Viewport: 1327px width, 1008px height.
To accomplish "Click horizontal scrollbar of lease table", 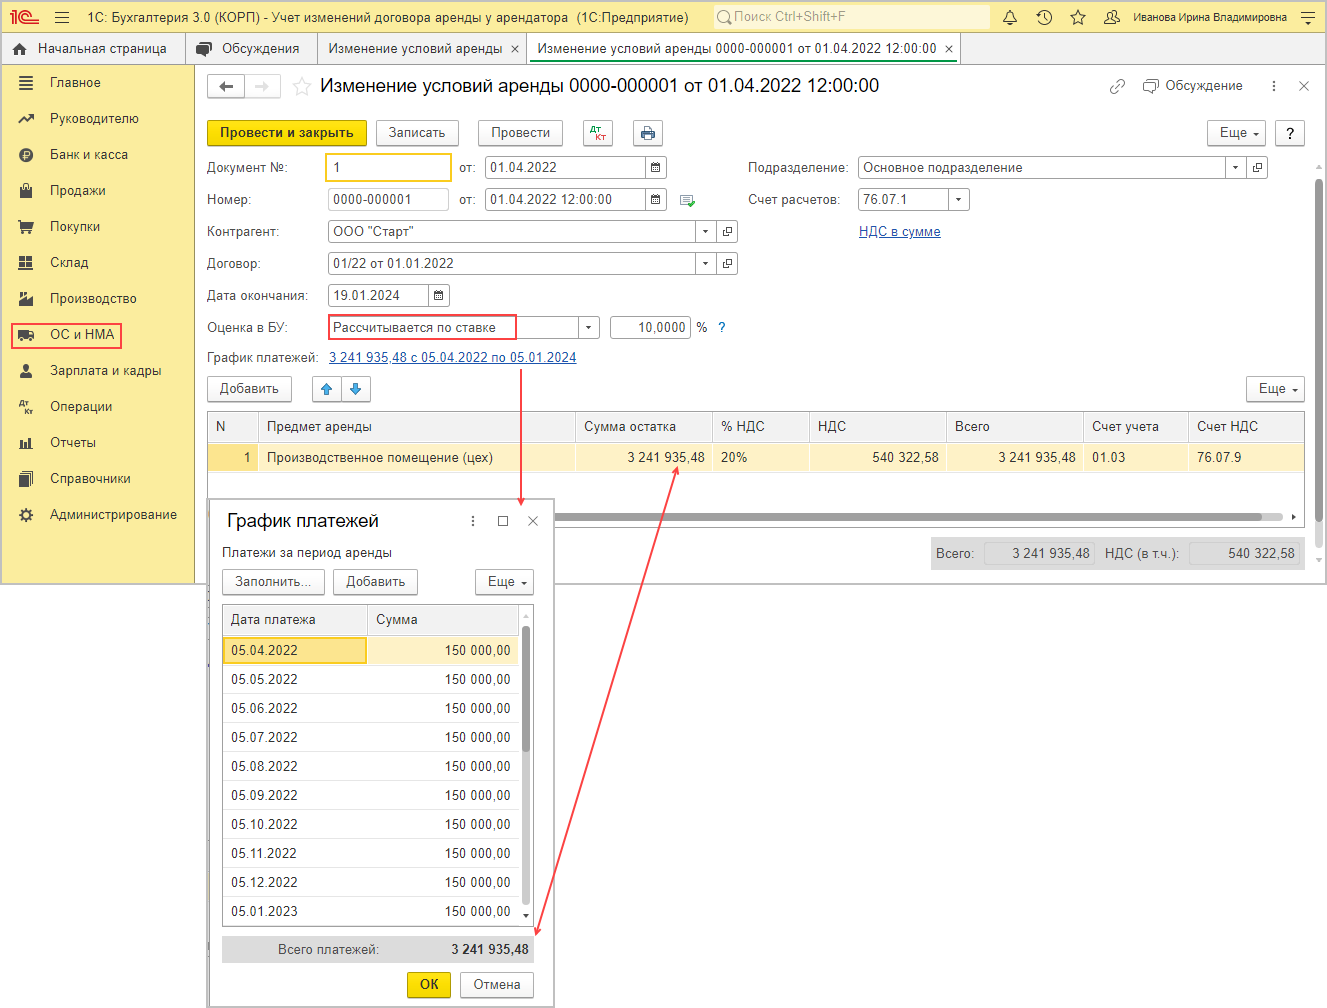I will point(908,517).
